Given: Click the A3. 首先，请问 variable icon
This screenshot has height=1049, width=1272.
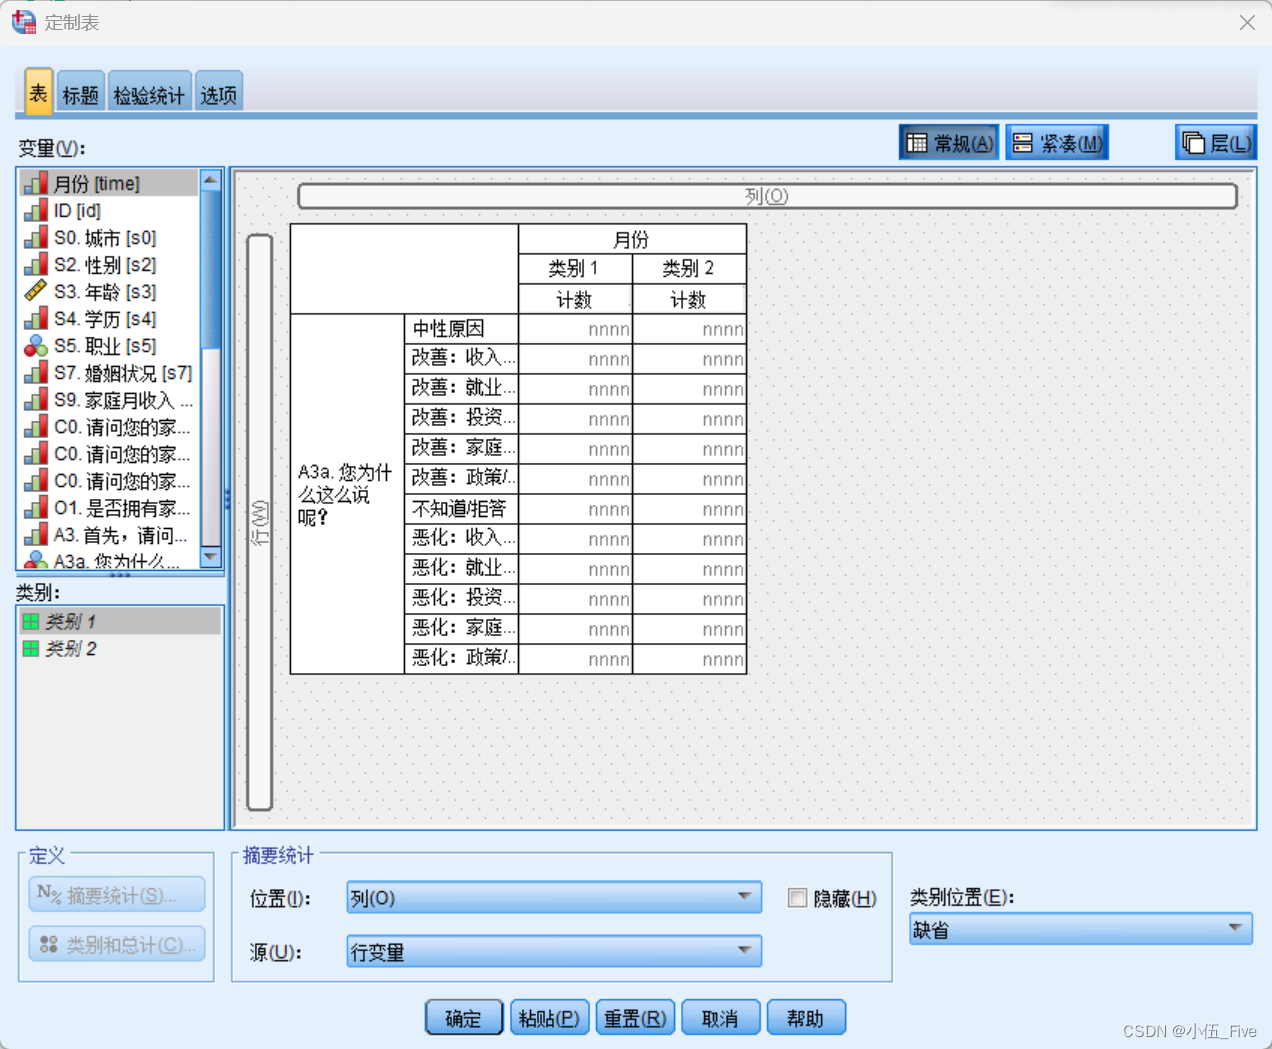Looking at the screenshot, I should (x=35, y=535).
